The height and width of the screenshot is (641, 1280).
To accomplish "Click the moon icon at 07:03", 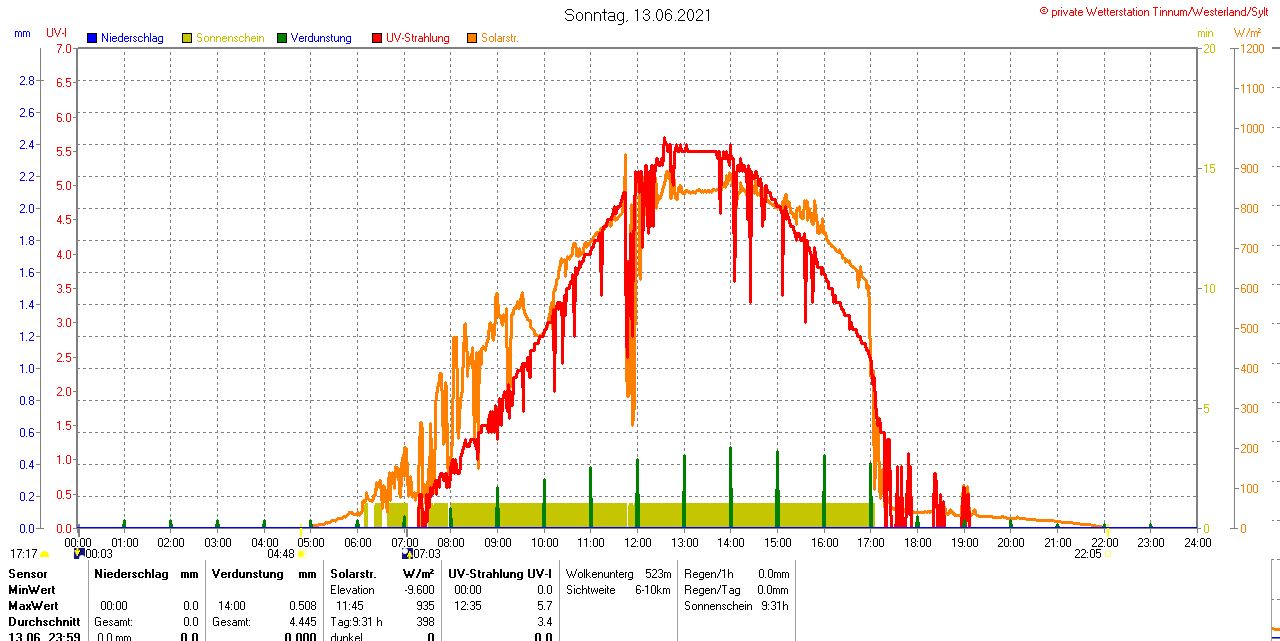I will point(407,553).
